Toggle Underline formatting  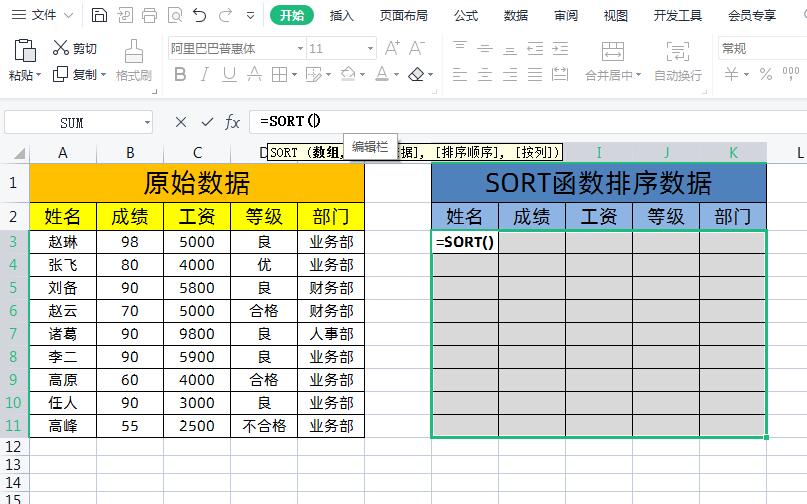229,75
